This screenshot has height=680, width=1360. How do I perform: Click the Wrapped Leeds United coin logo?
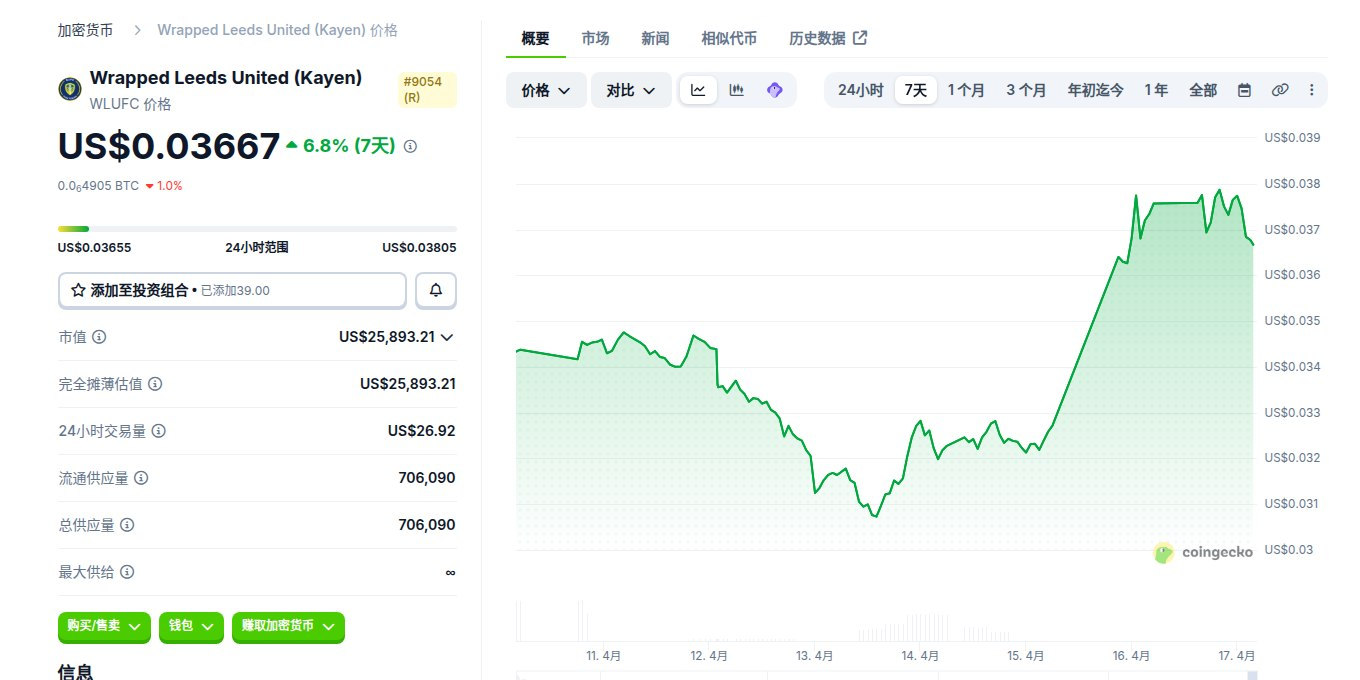pos(70,89)
